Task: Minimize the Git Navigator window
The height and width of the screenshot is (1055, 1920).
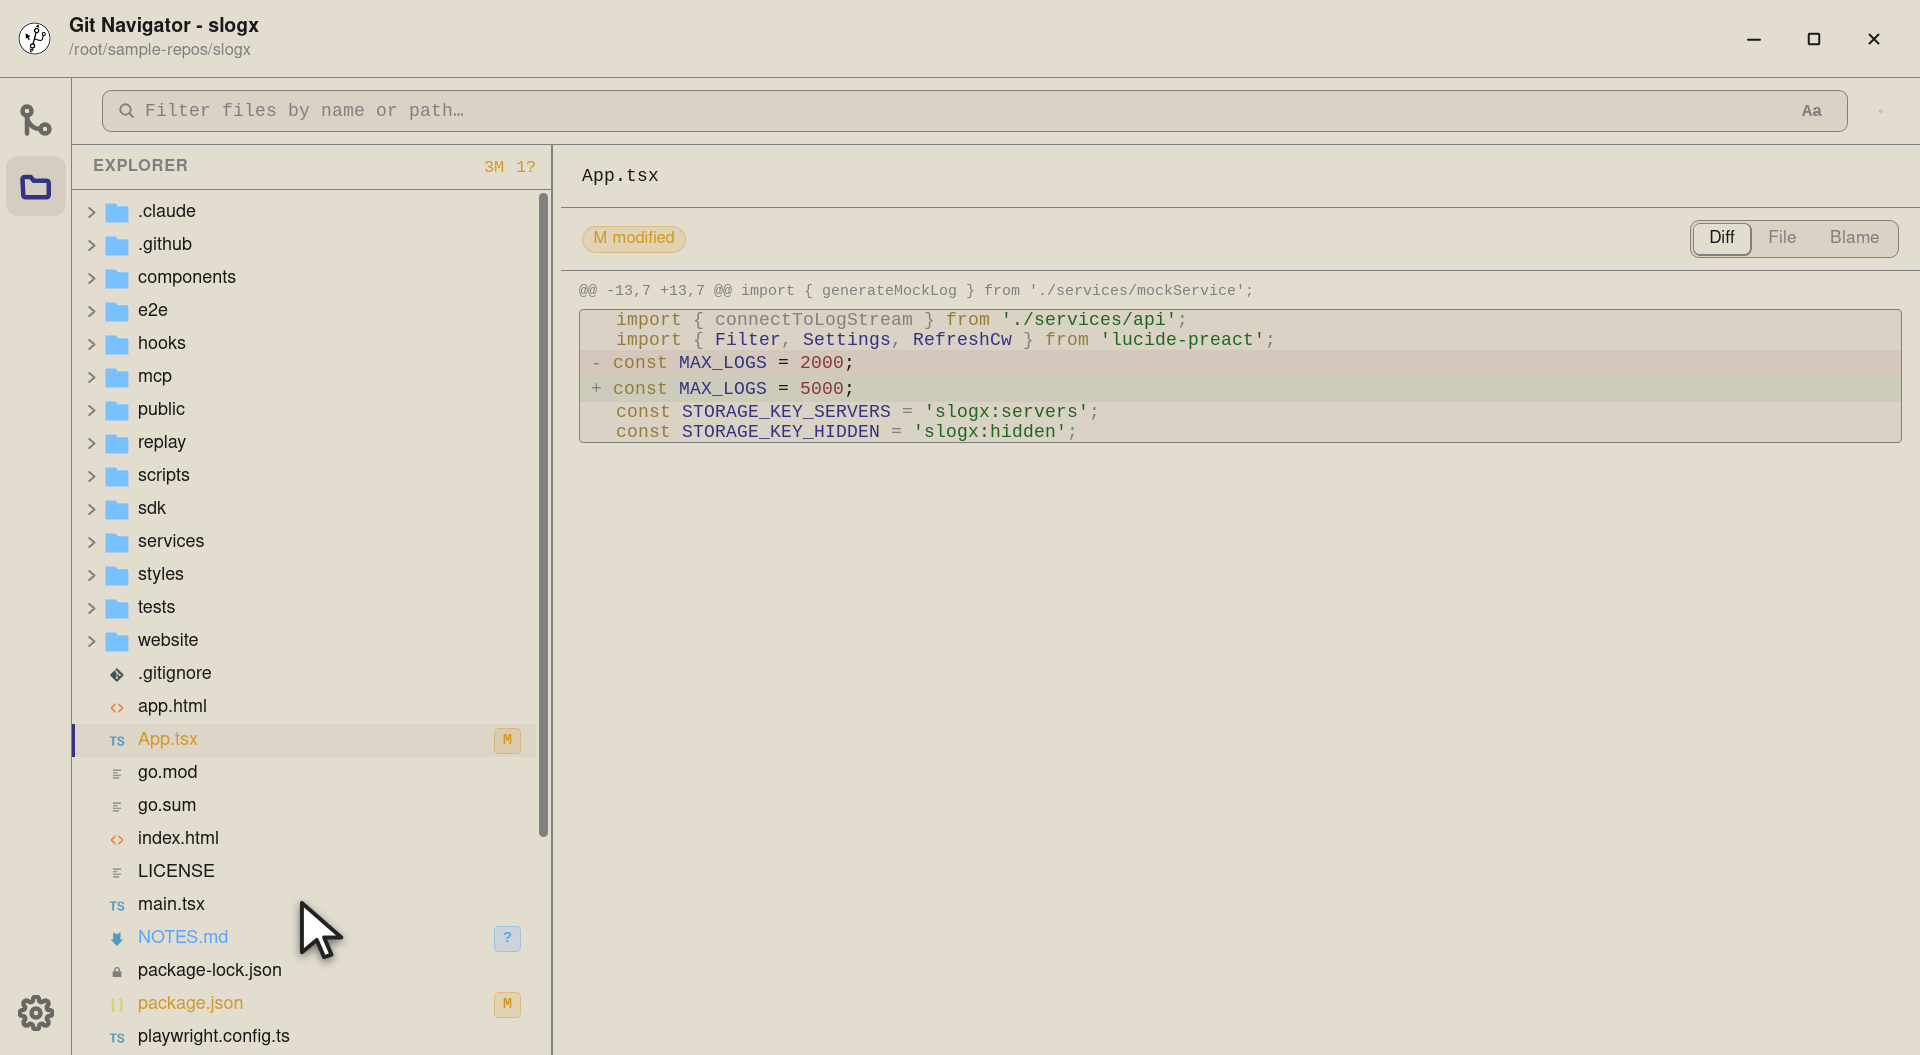Action: coord(1754,39)
